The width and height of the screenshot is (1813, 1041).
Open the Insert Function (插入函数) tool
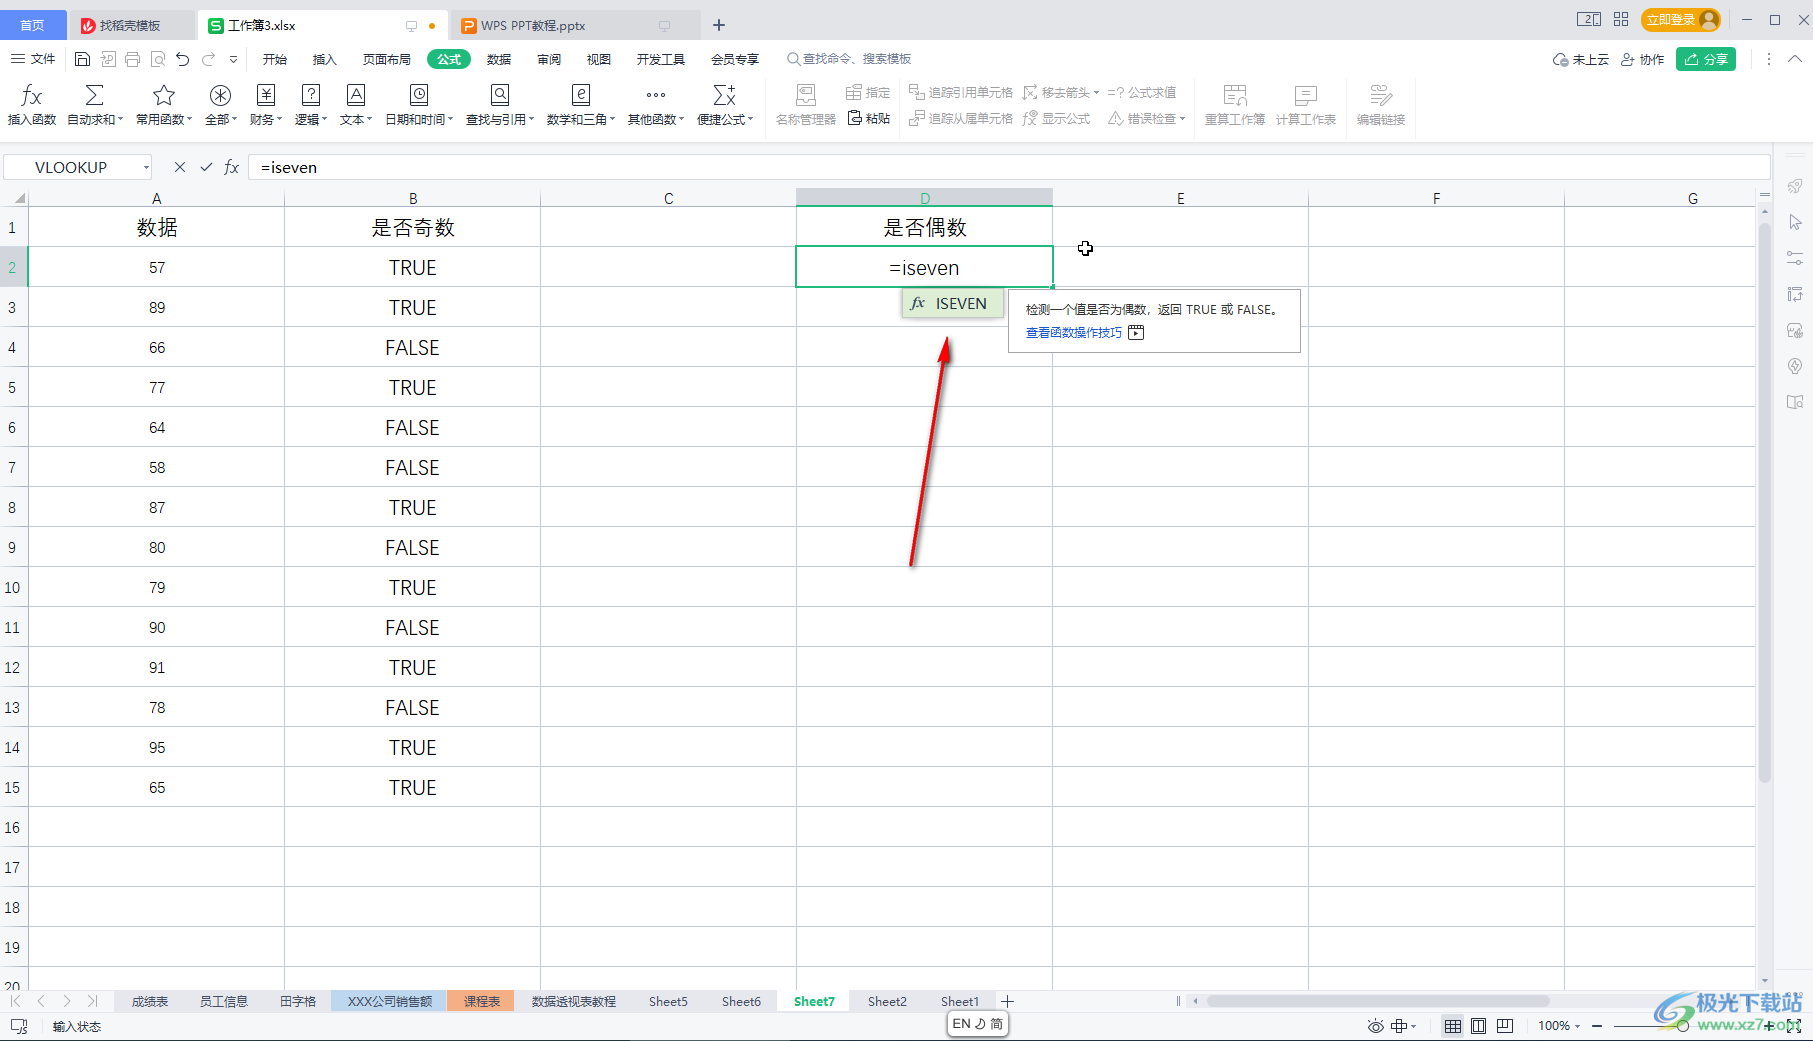[x=32, y=105]
